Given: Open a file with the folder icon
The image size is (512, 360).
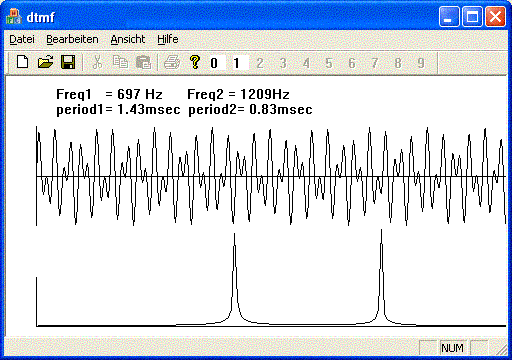Looking at the screenshot, I should 45,62.
